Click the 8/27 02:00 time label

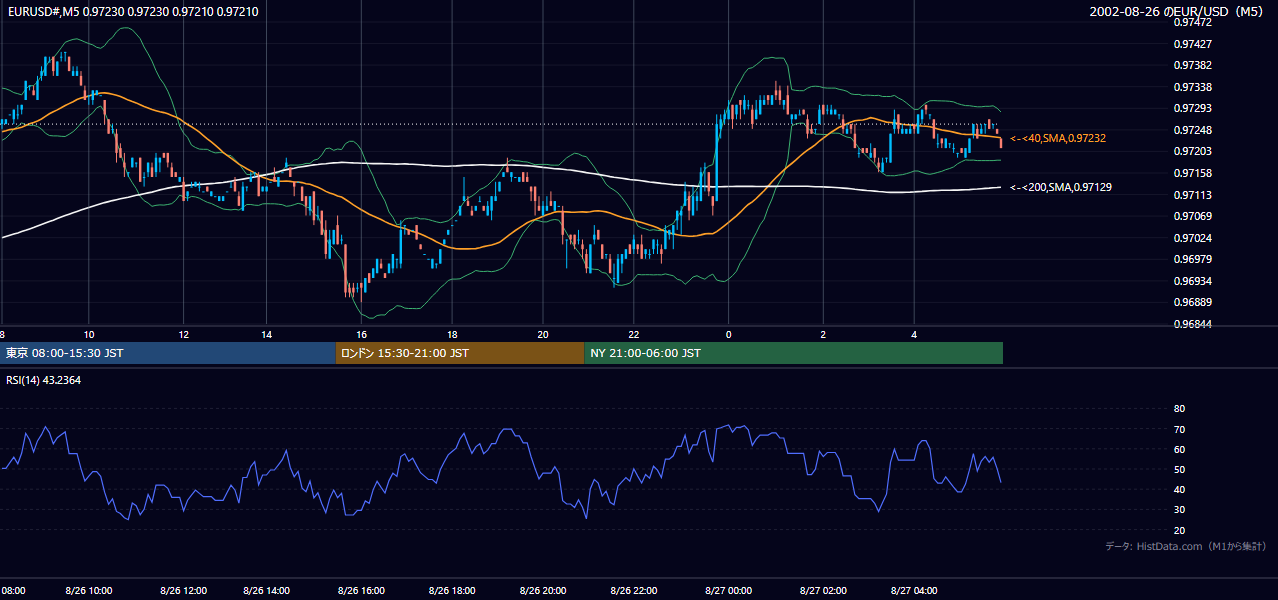(821, 591)
